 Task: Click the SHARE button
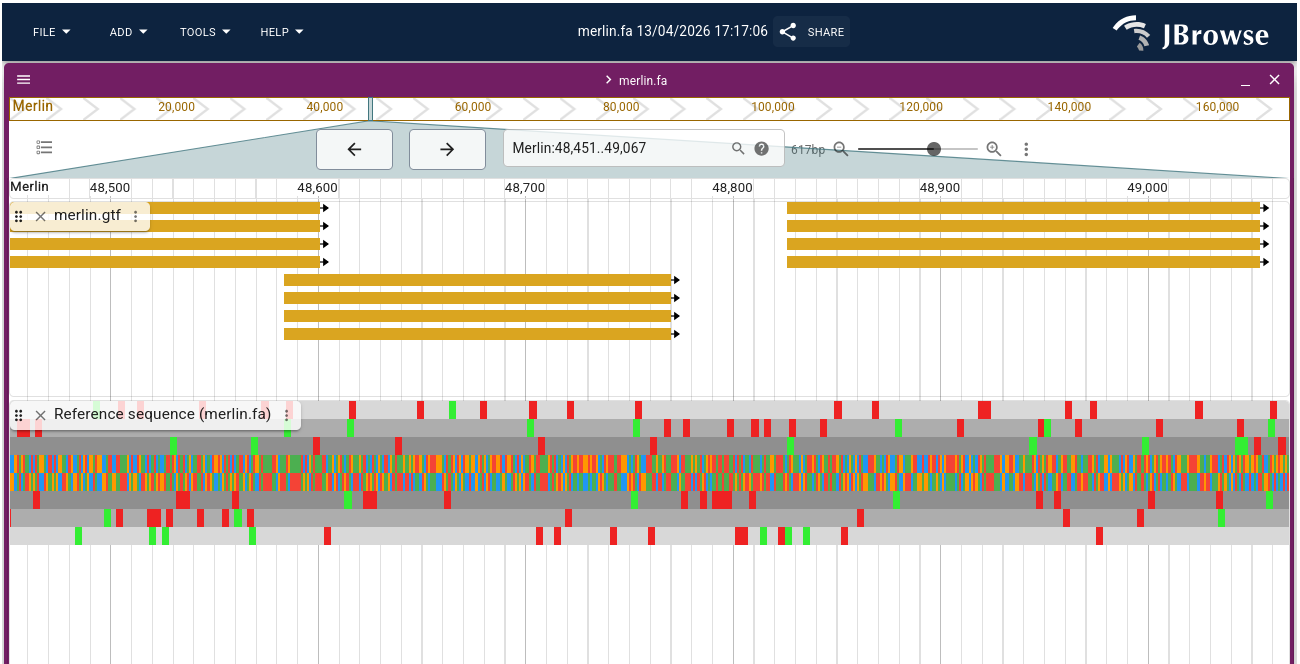[810, 31]
